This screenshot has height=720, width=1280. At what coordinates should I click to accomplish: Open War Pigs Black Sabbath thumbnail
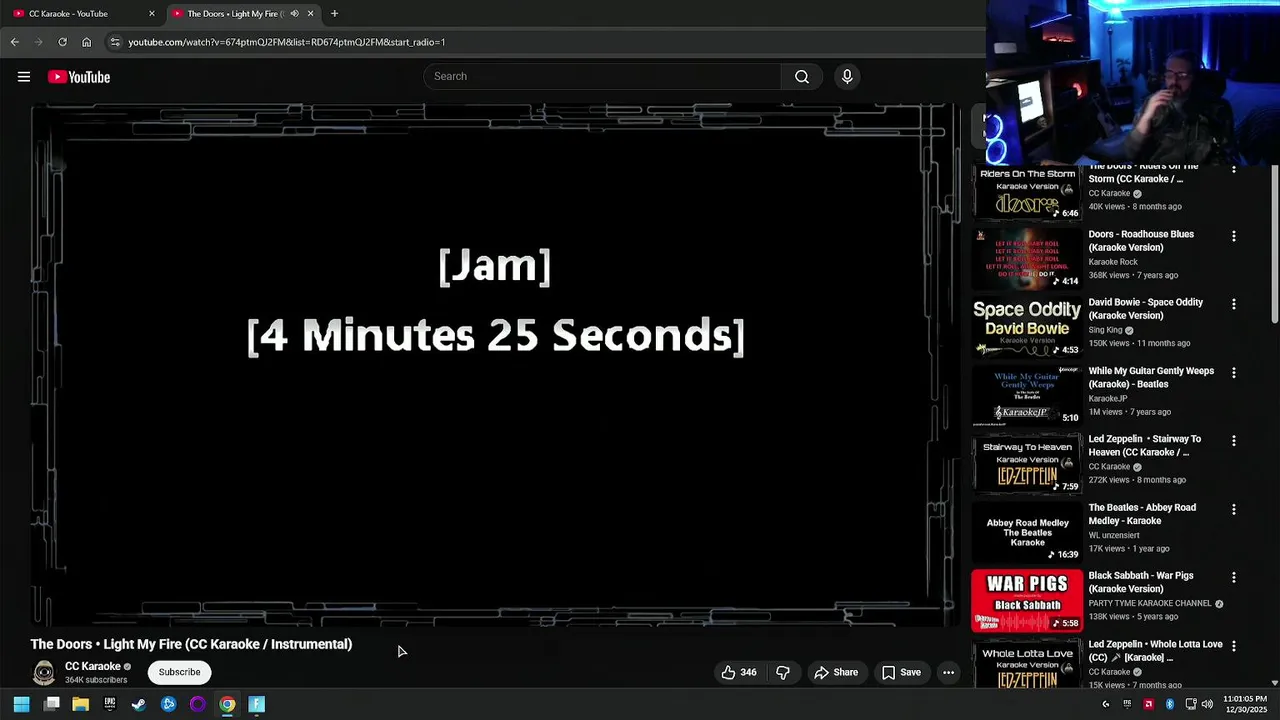coord(1027,601)
